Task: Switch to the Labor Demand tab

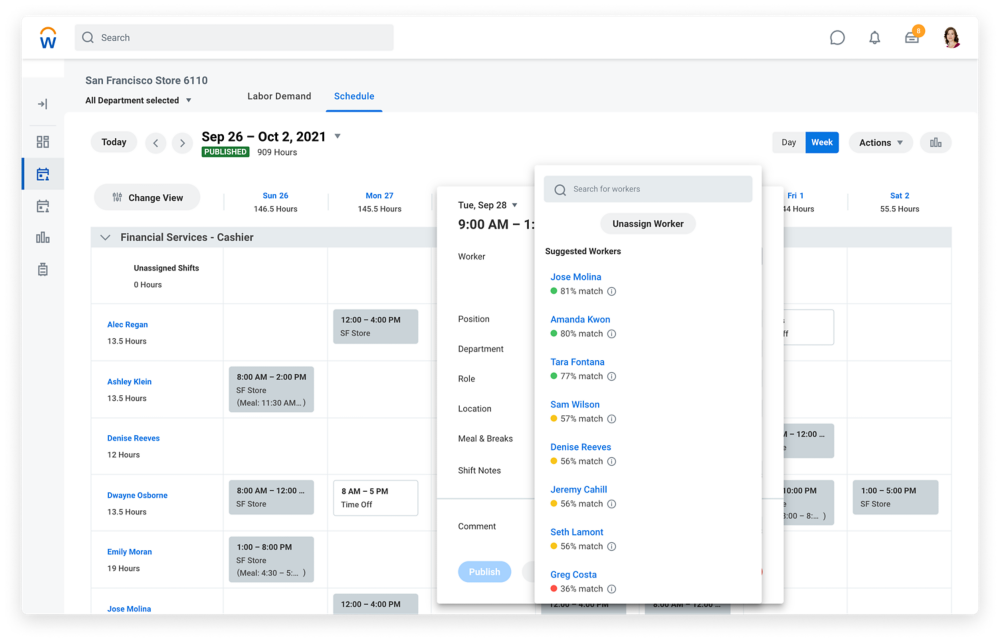Action: click(279, 97)
